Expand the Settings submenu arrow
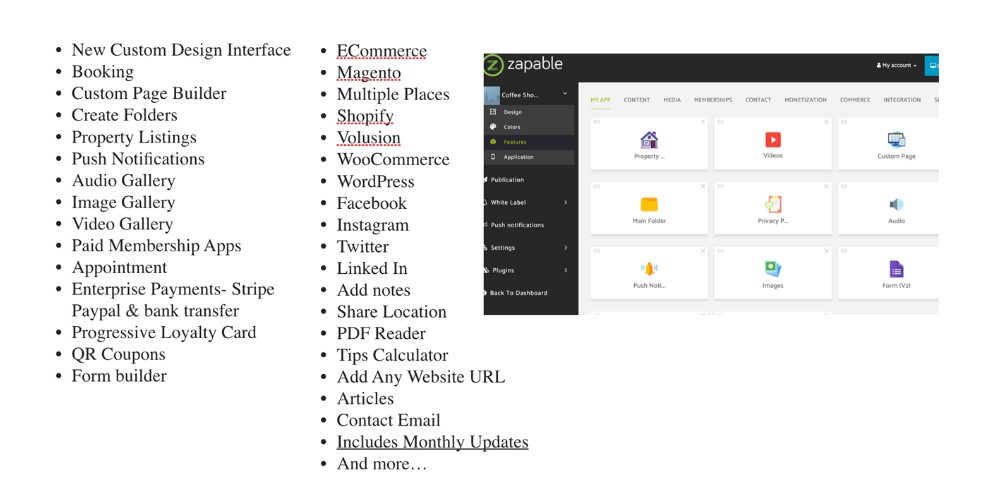Viewport: 983px width, 503px height. (x=565, y=248)
